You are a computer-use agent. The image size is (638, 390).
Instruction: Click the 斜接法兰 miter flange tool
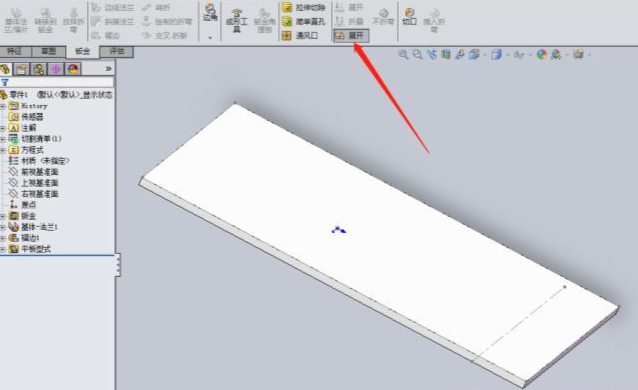click(113, 22)
